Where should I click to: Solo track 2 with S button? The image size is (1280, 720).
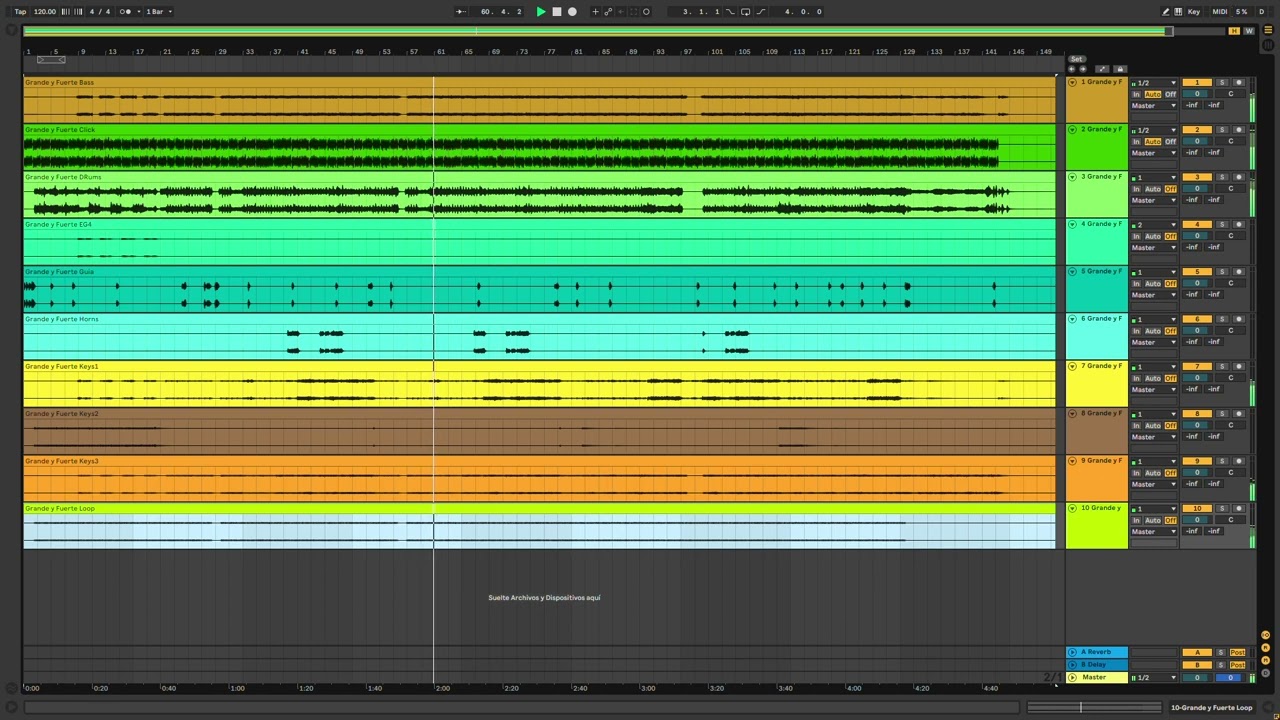(1221, 130)
